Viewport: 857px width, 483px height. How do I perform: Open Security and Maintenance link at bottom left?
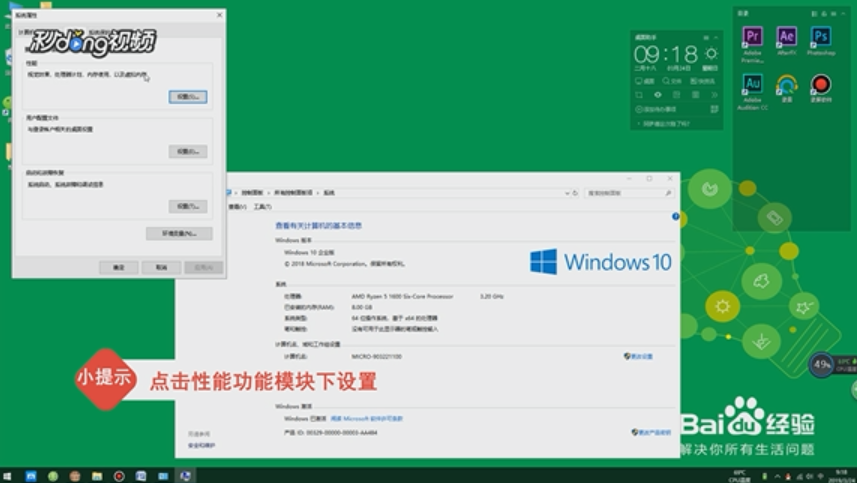tap(201, 445)
